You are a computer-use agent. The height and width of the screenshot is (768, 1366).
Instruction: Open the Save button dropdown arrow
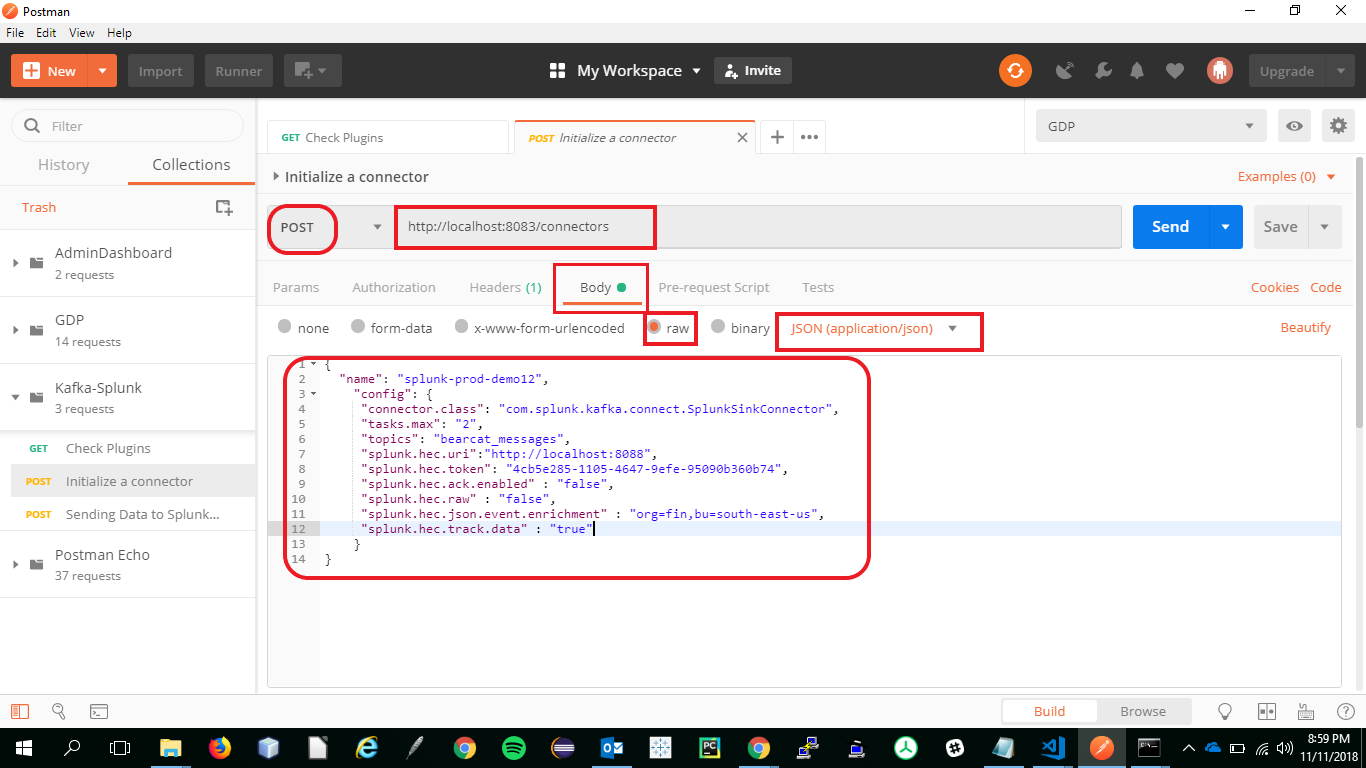pos(1324,227)
